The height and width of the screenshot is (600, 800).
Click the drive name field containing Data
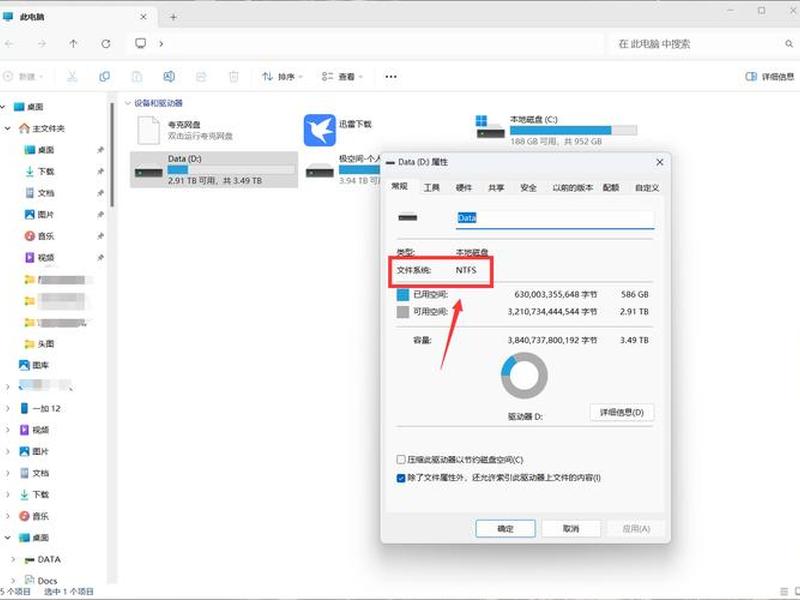pos(555,218)
